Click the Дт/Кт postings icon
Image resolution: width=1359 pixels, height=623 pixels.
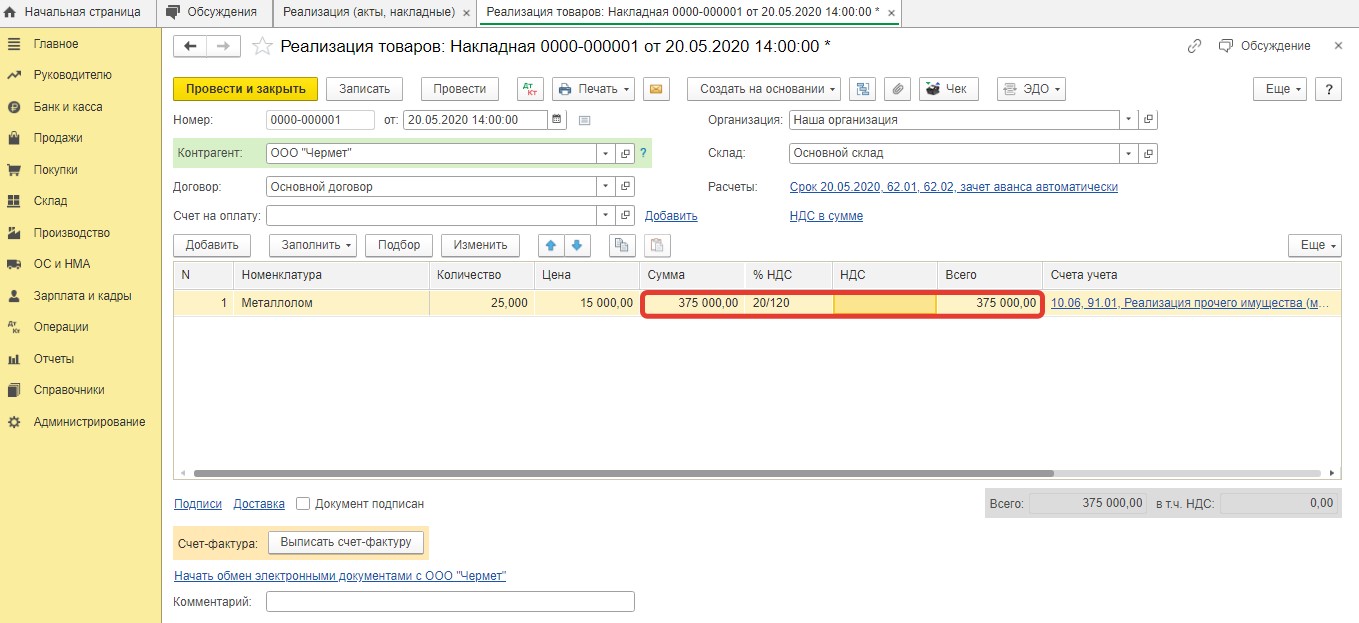pos(530,89)
